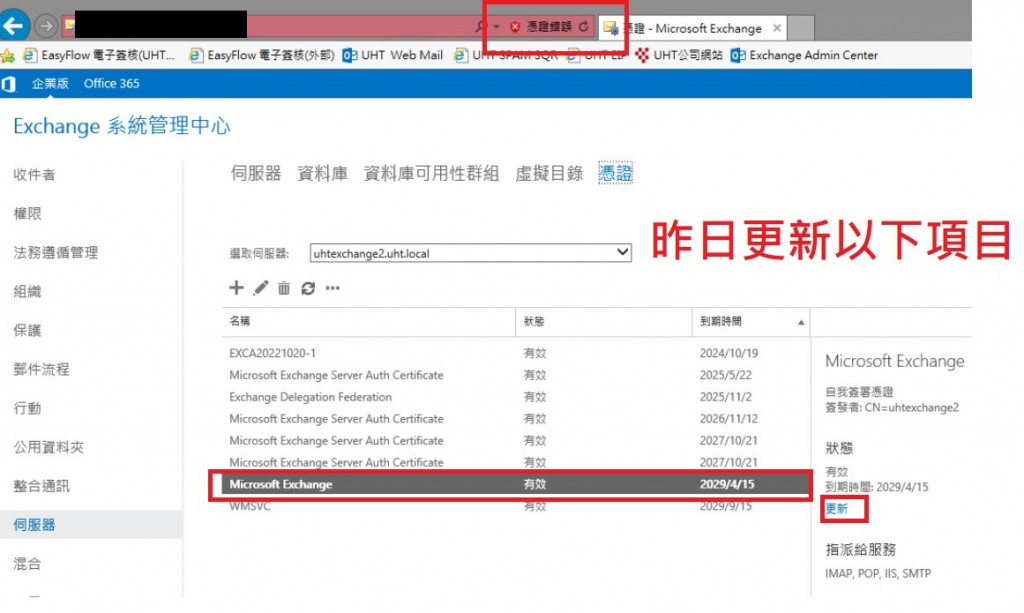Open 組織 in the left navigation
Screen dimensions: 1024x613
27,291
